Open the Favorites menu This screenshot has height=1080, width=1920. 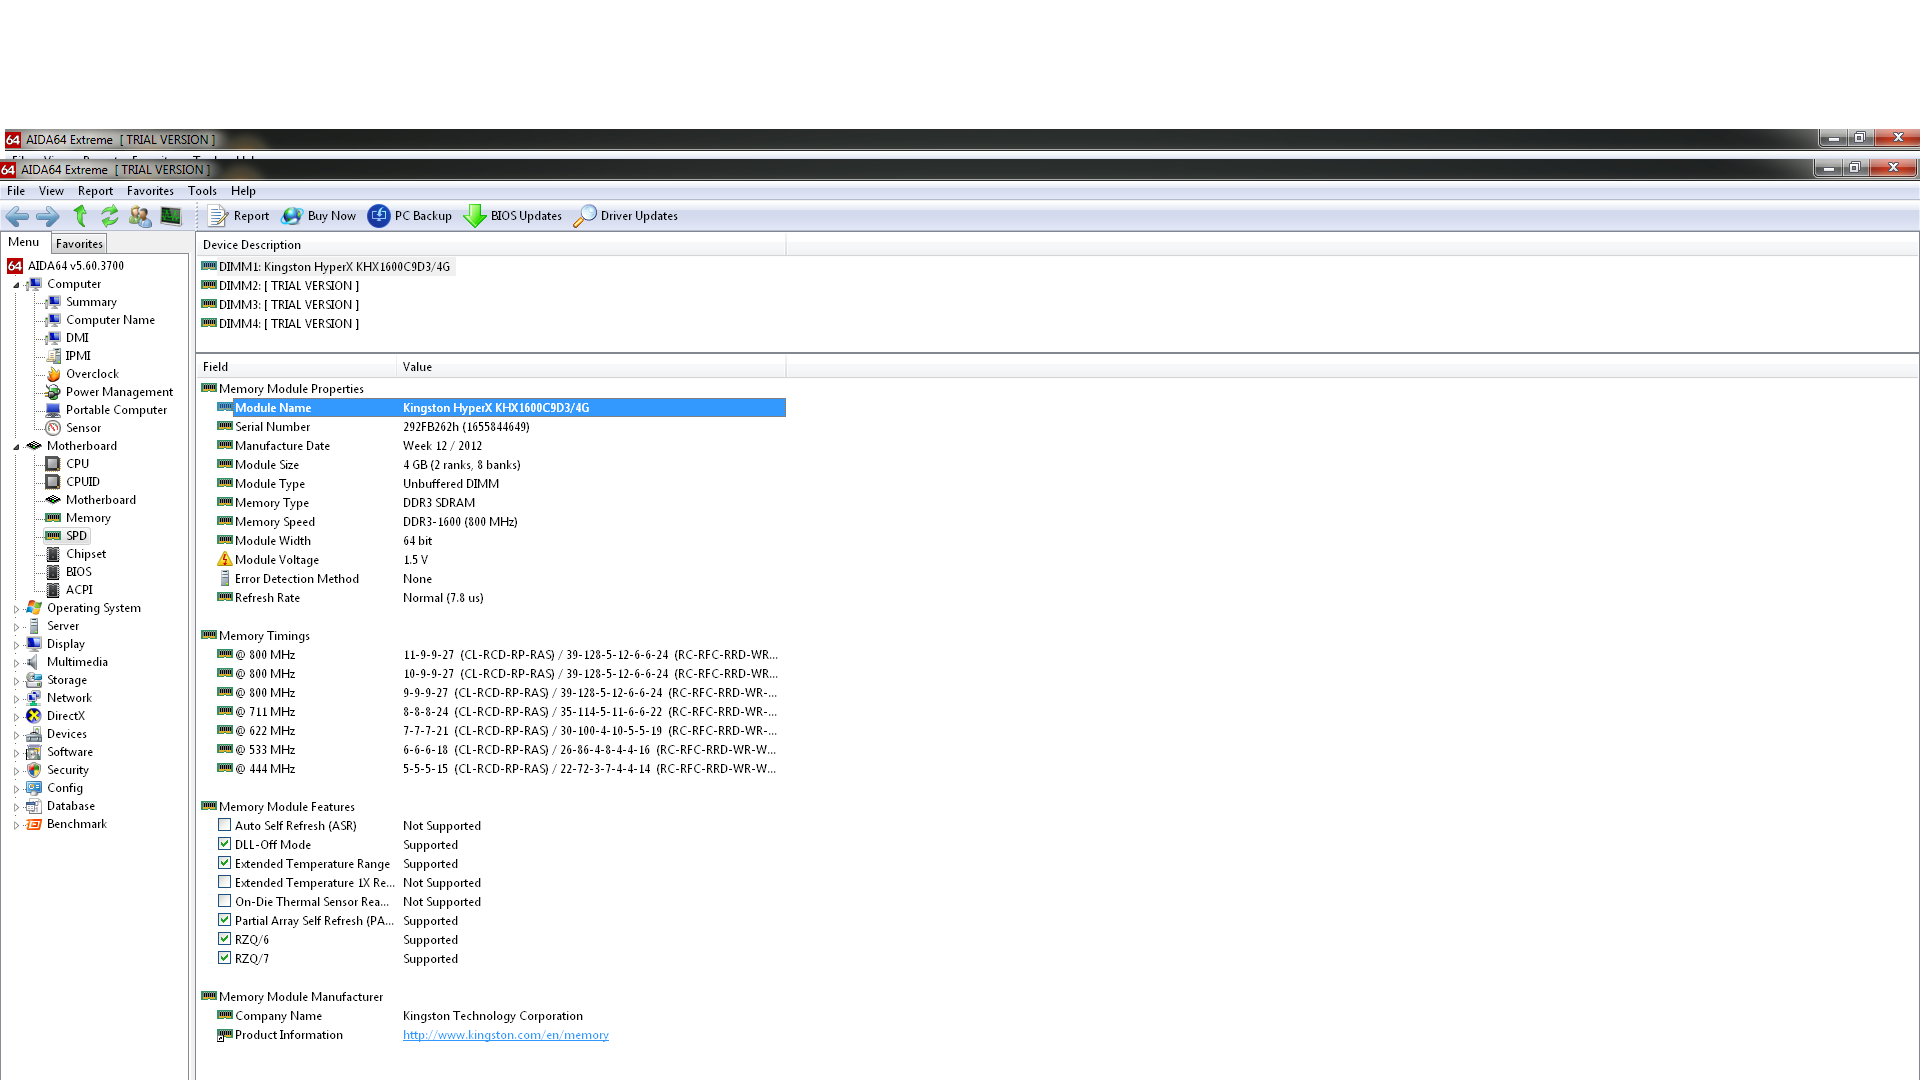[x=150, y=191]
